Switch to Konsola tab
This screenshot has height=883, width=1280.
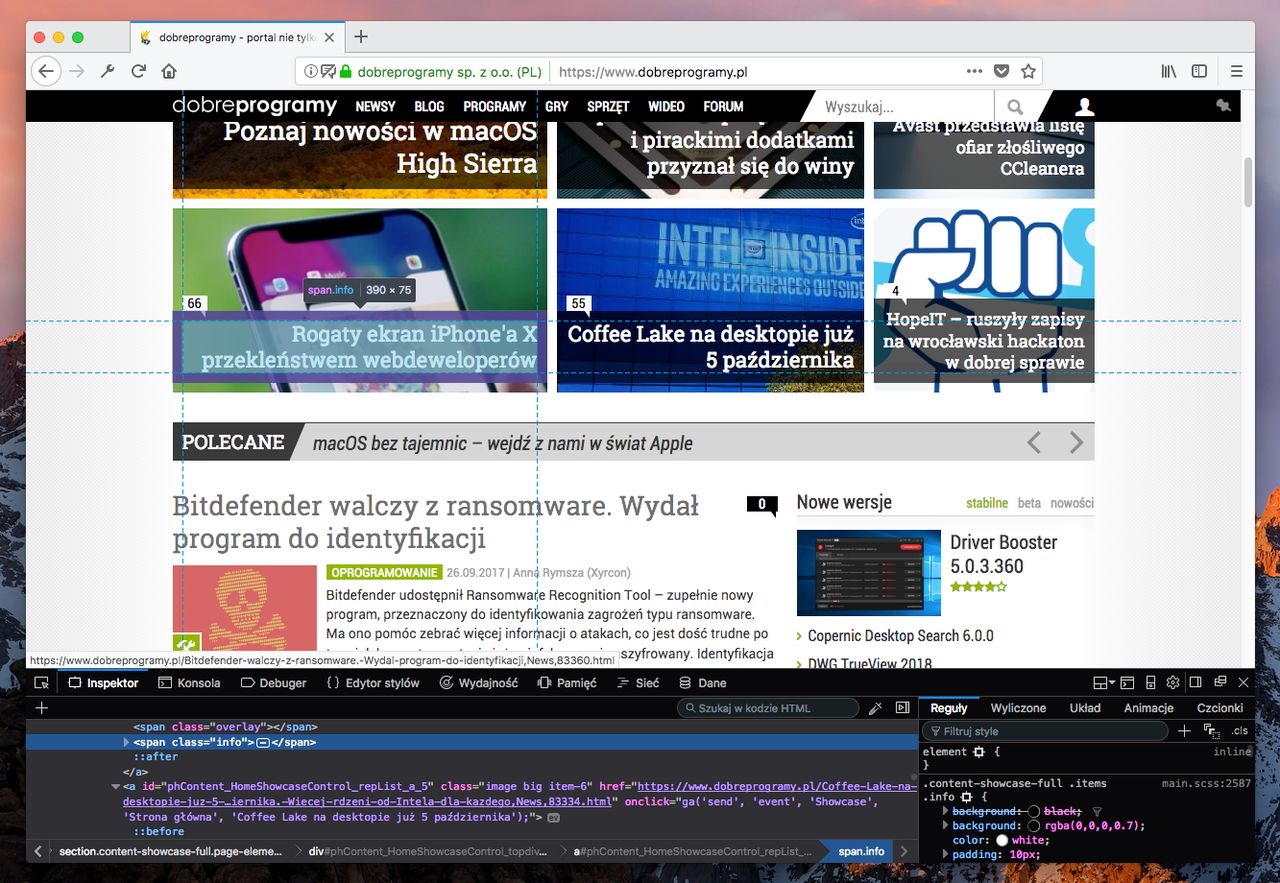tap(189, 683)
